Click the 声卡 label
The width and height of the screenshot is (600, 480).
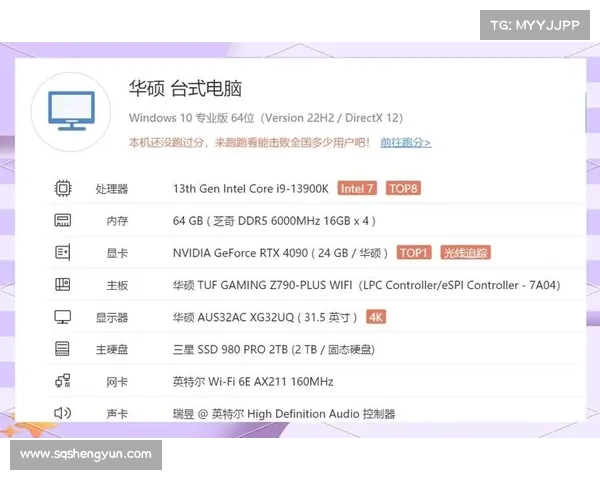[117, 414]
